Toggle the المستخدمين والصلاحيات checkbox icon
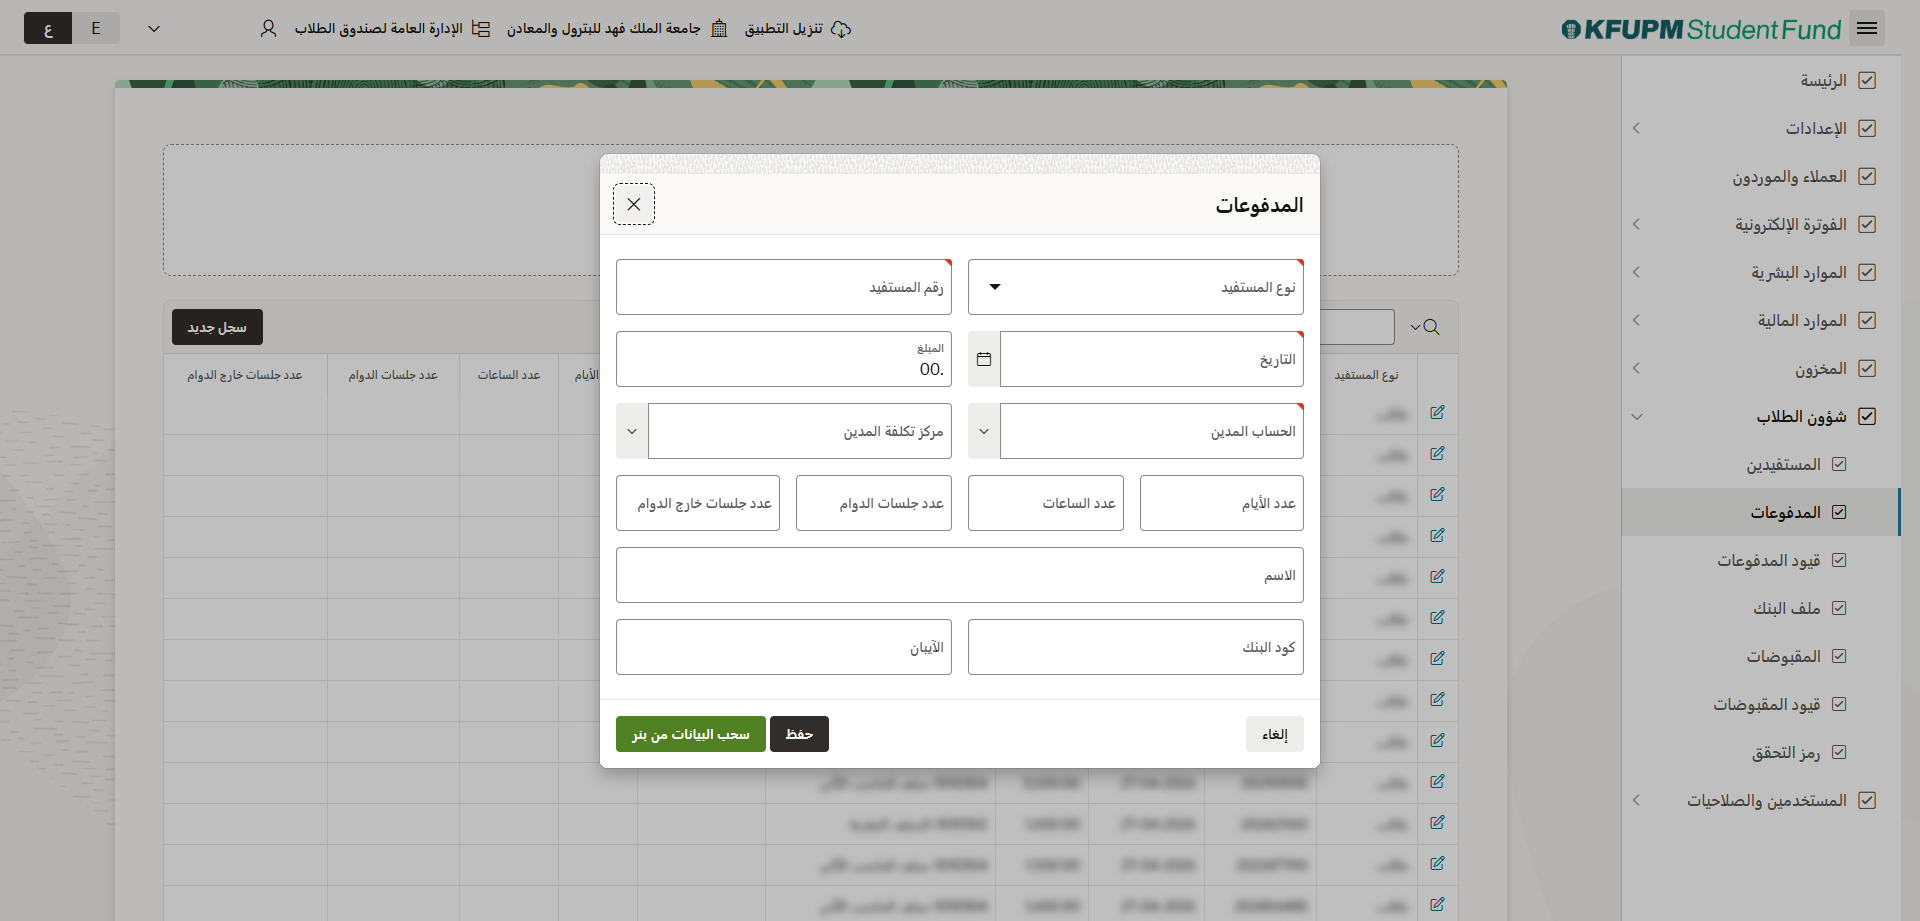The width and height of the screenshot is (1920, 921). [x=1866, y=800]
